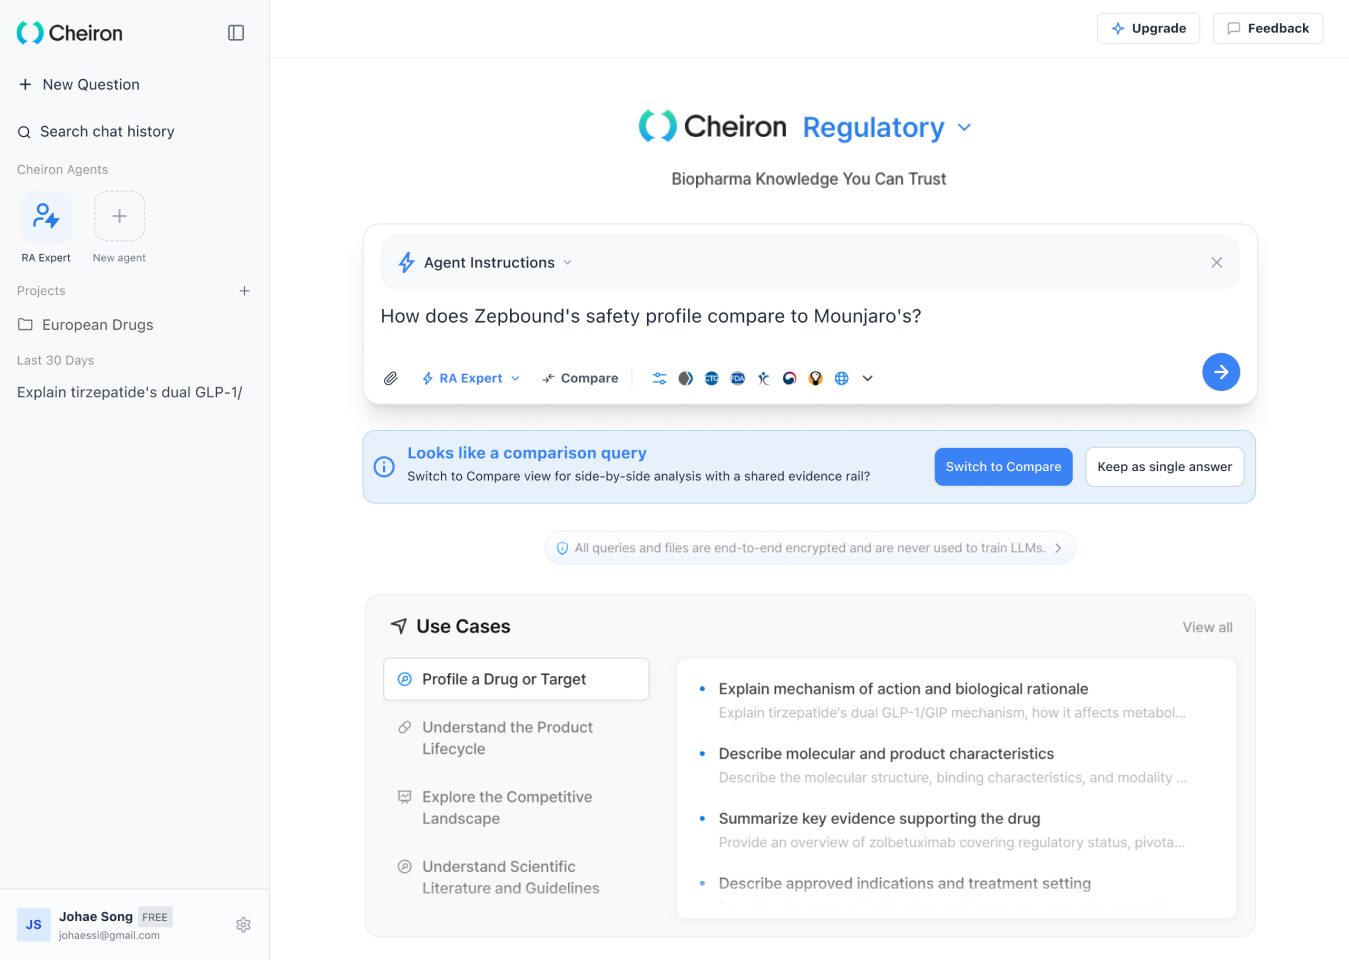Screen dimensions: 1349x960
Task: Click the JS user avatar
Action: point(34,925)
